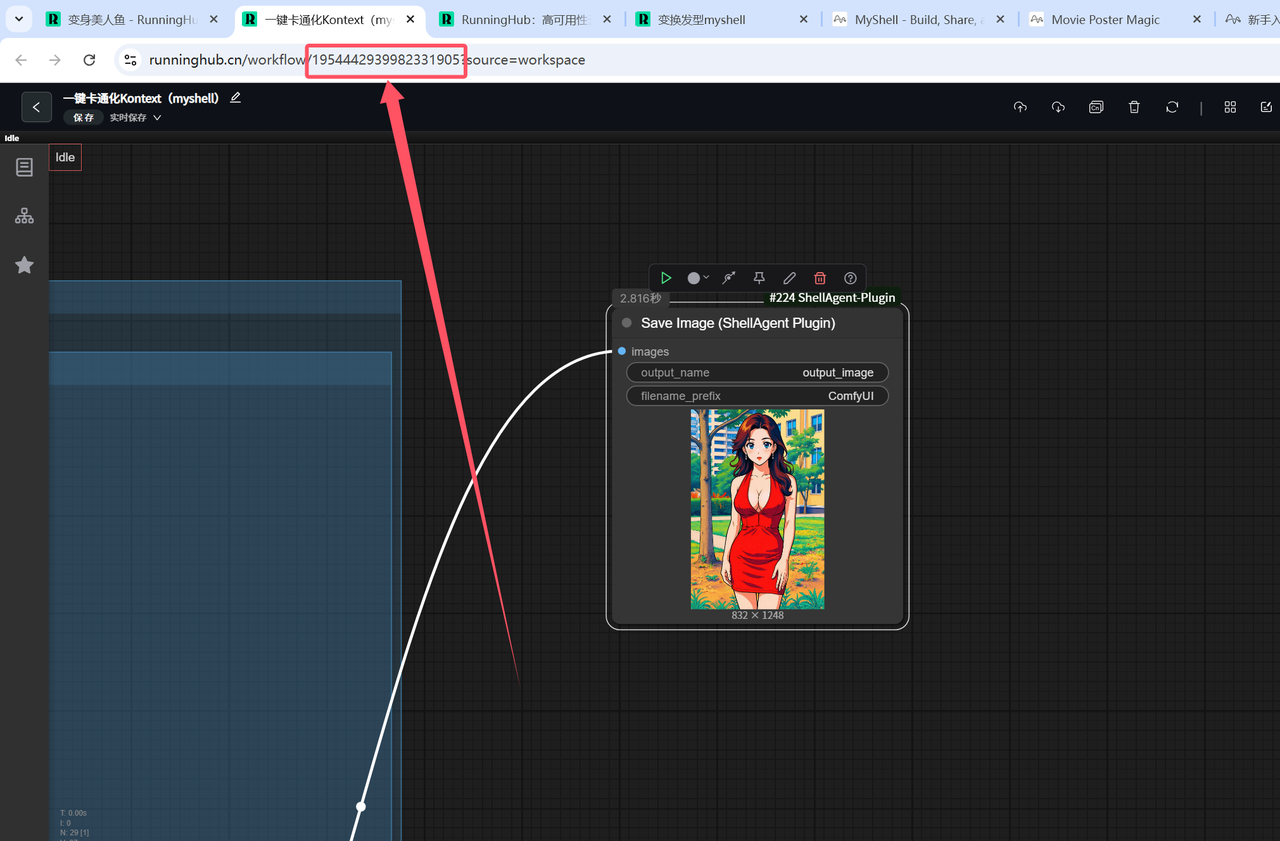
Task: Open favorites star icon in sidebar
Action: (x=24, y=265)
